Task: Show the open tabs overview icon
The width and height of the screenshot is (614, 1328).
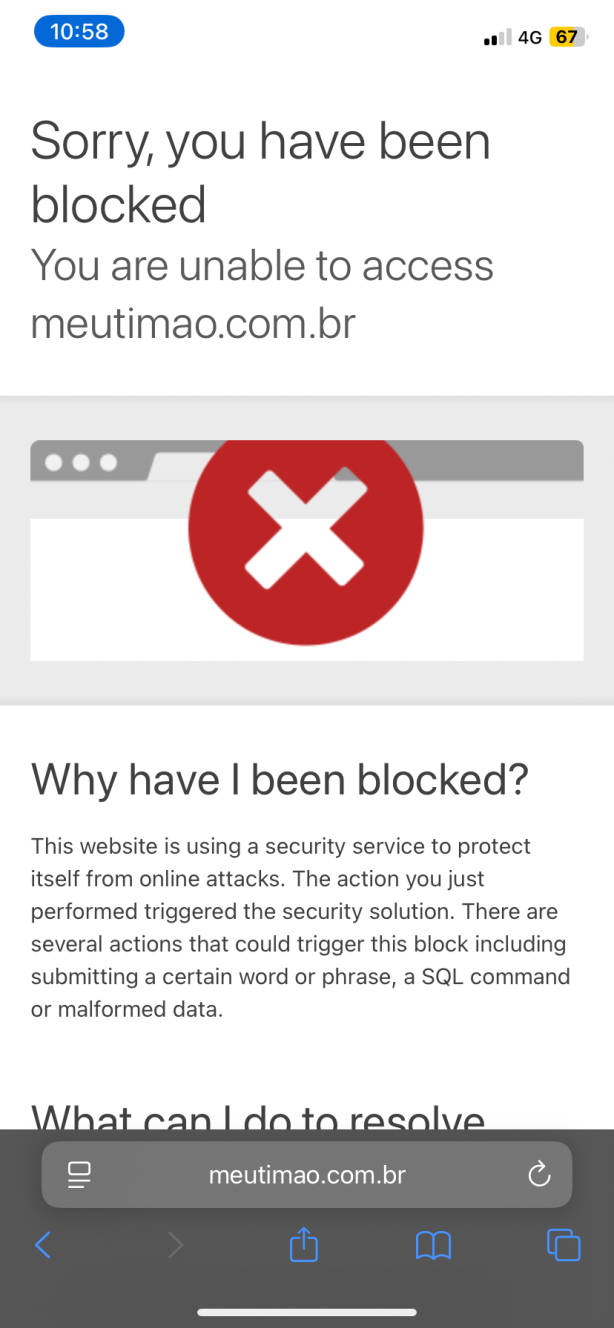Action: coord(564,1244)
